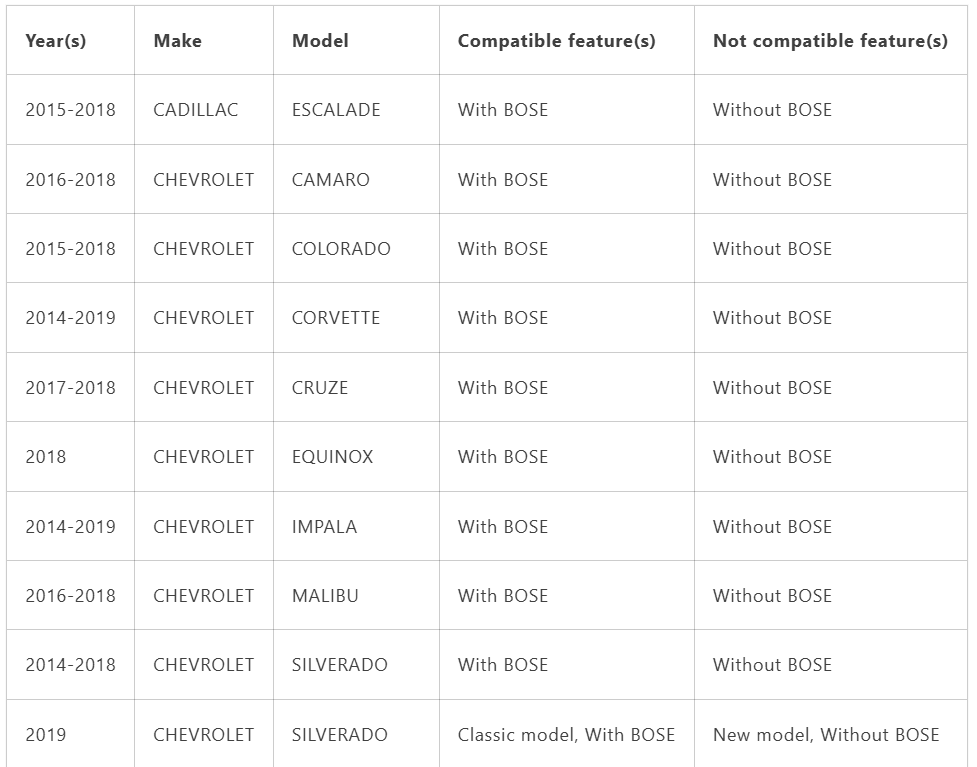Click the New model, Without BOSE cell
Screen dimensions: 977x767
pyautogui.click(x=826, y=735)
